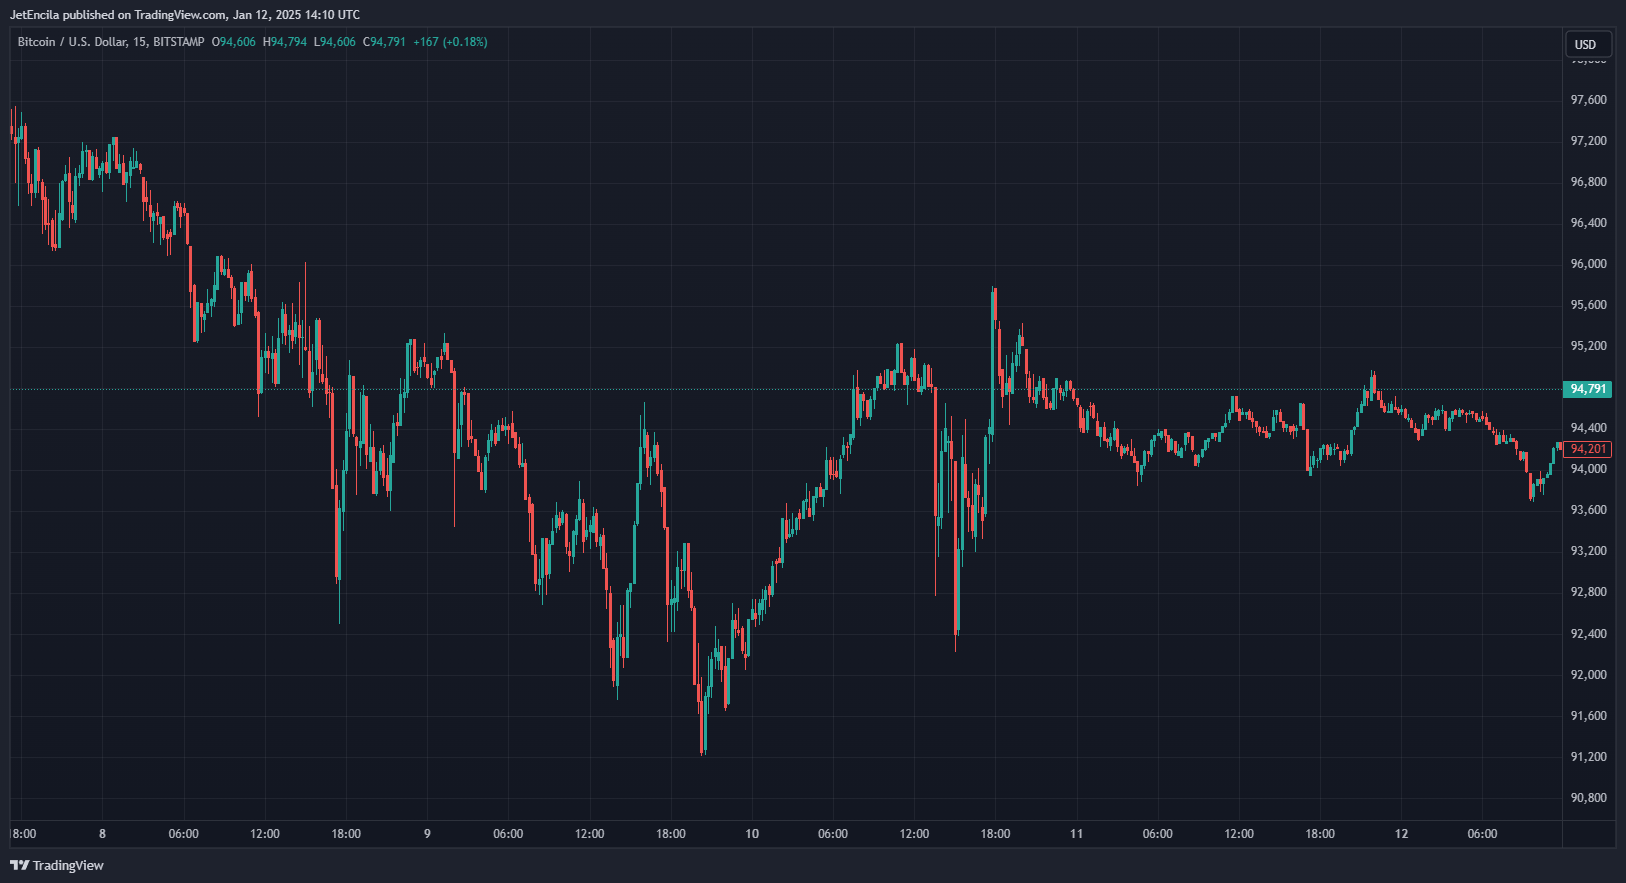Click the red 94,201 price label
Screen dimensions: 1626x883
[x=1588, y=449]
